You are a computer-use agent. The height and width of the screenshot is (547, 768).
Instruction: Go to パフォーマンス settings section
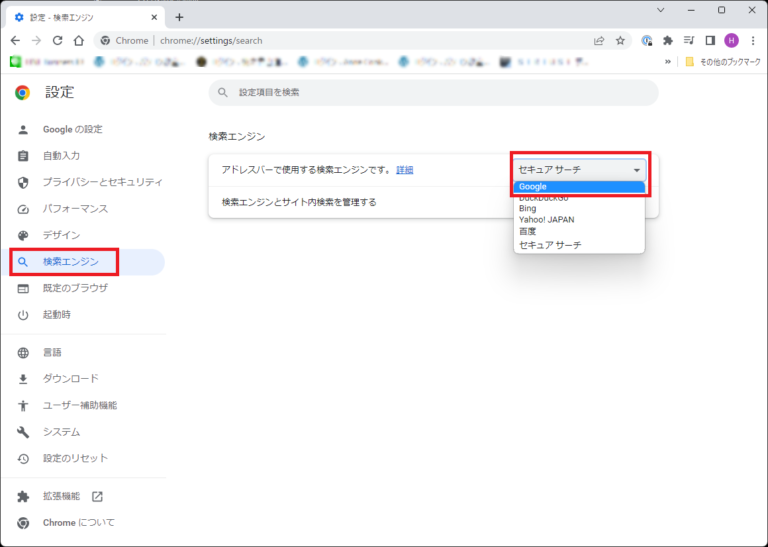[x=75, y=209]
